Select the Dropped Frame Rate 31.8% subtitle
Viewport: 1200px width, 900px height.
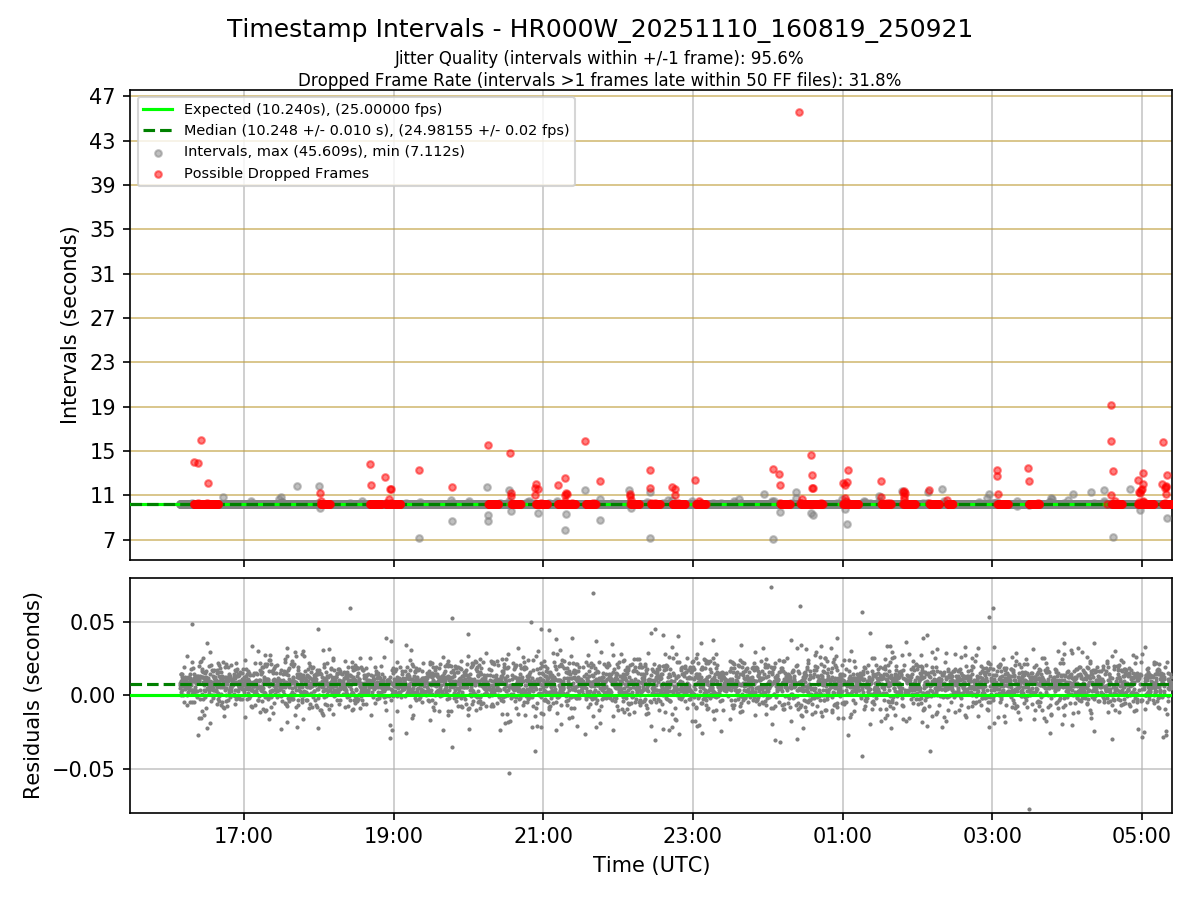click(x=599, y=80)
